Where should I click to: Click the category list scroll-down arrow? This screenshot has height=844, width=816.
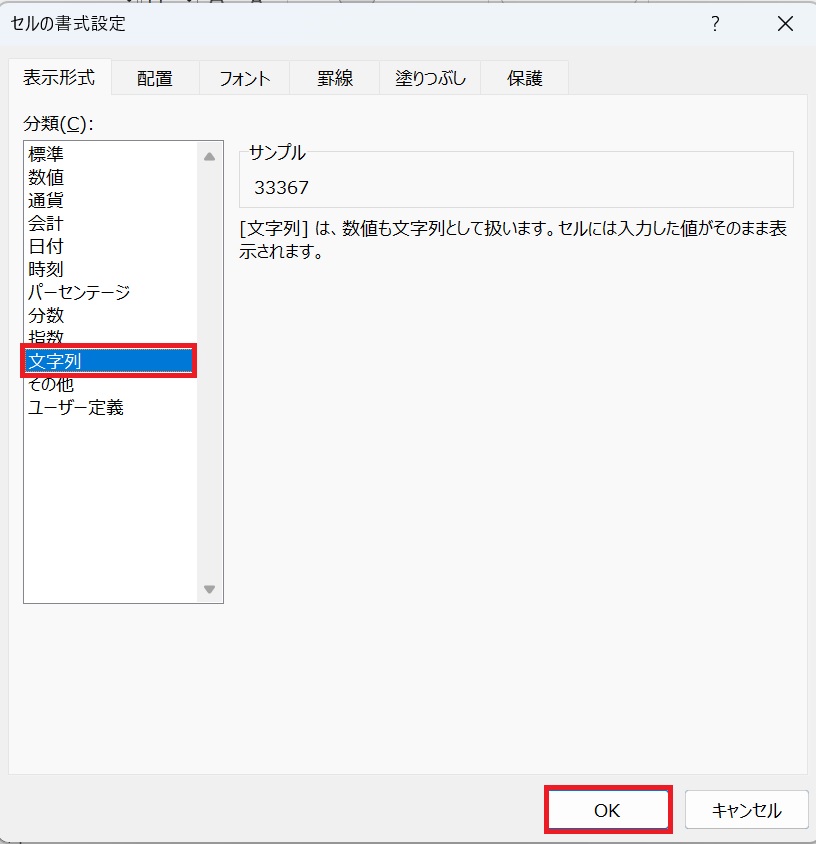(x=210, y=589)
